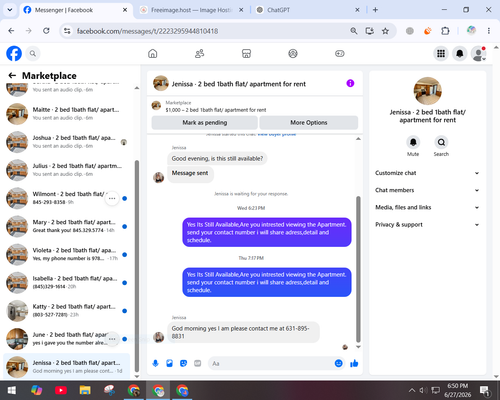Screen dimensions: 500x400
Task: Open Isabella conversation in list
Action: pyautogui.click(x=67, y=282)
